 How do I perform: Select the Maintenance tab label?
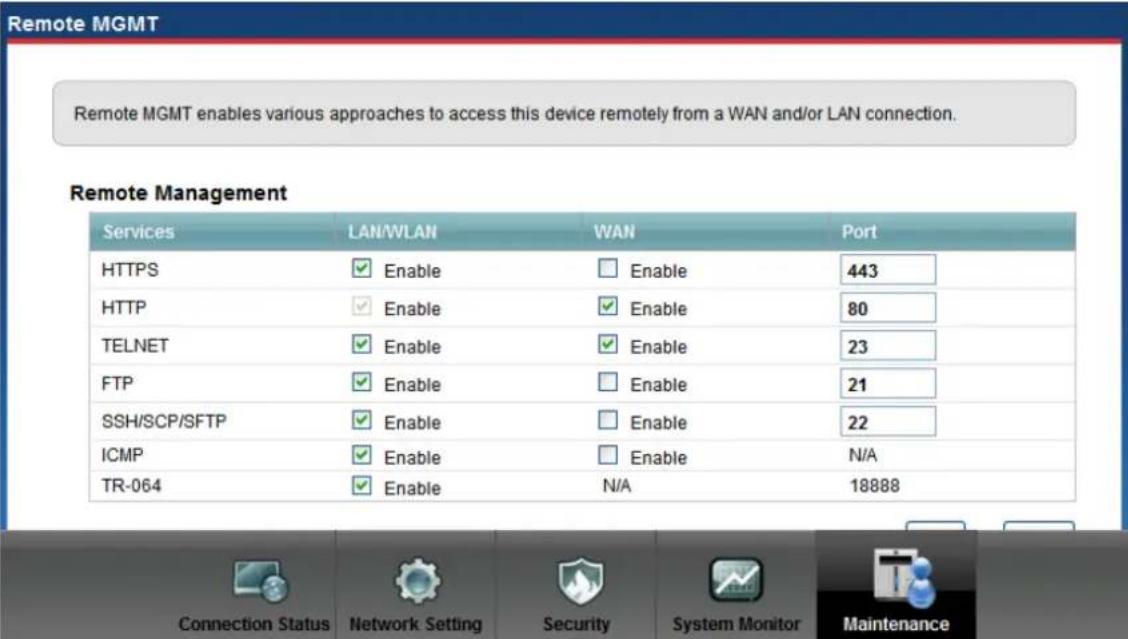896,624
